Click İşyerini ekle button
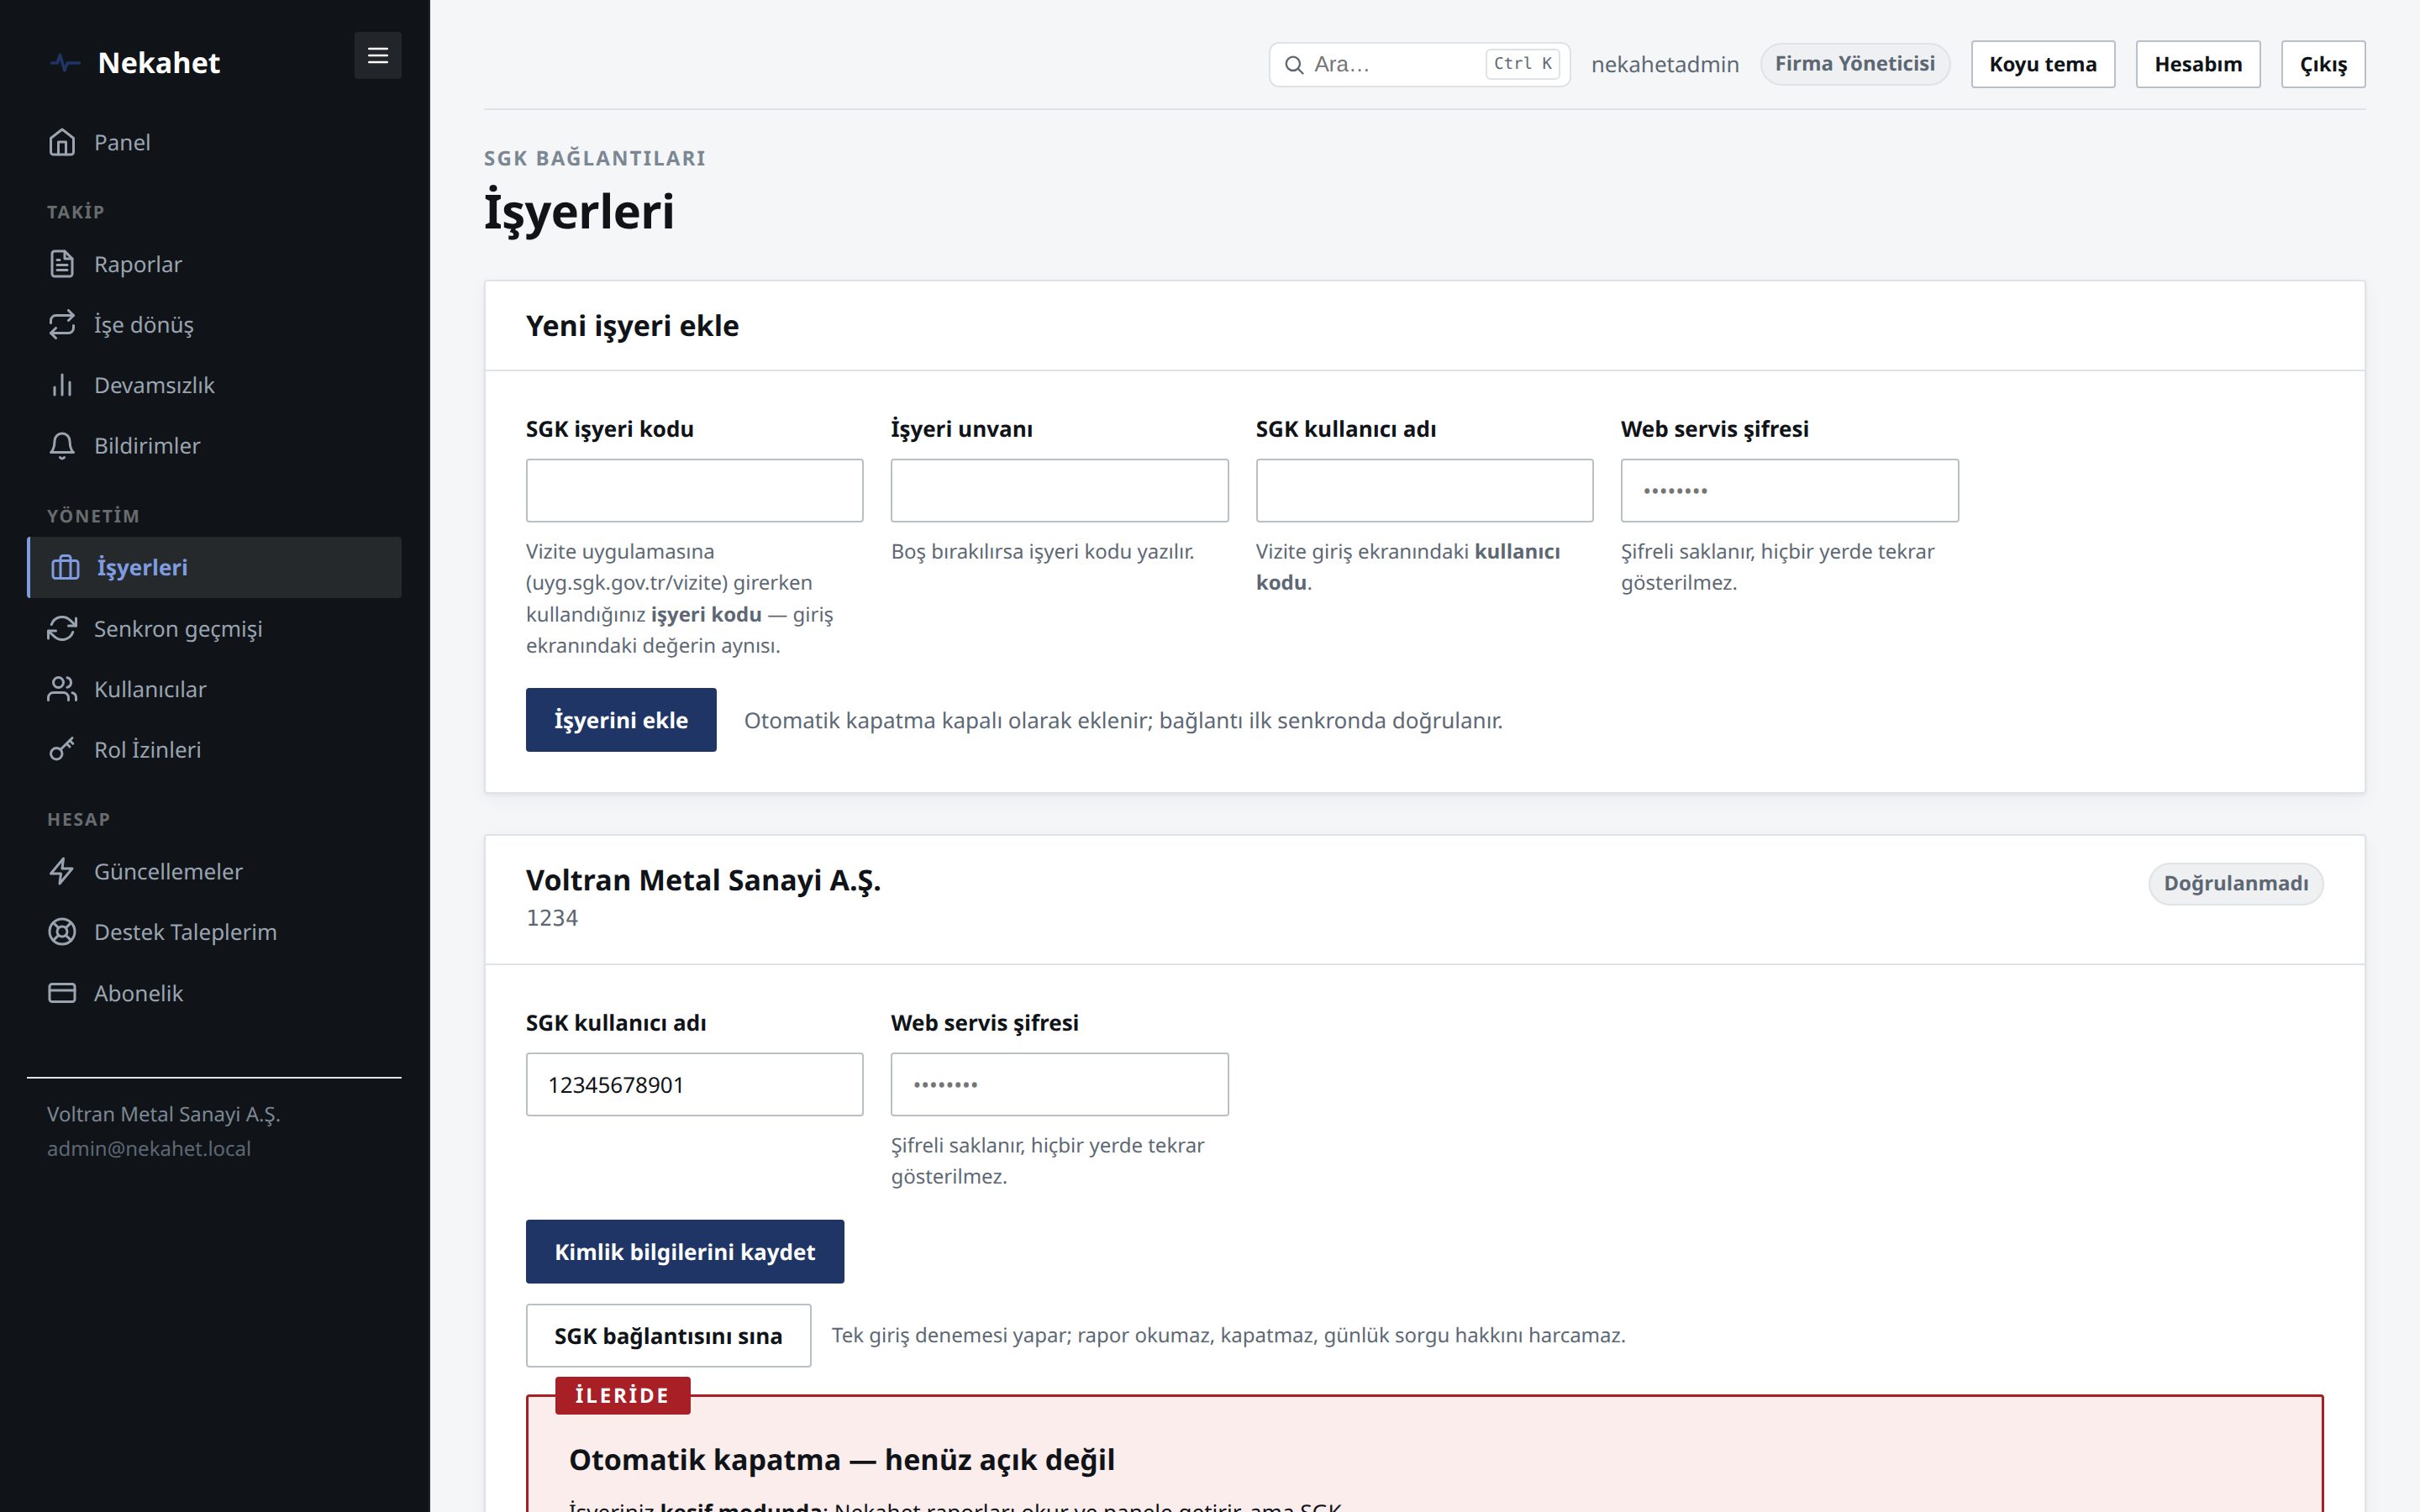The image size is (2420, 1512). (621, 720)
